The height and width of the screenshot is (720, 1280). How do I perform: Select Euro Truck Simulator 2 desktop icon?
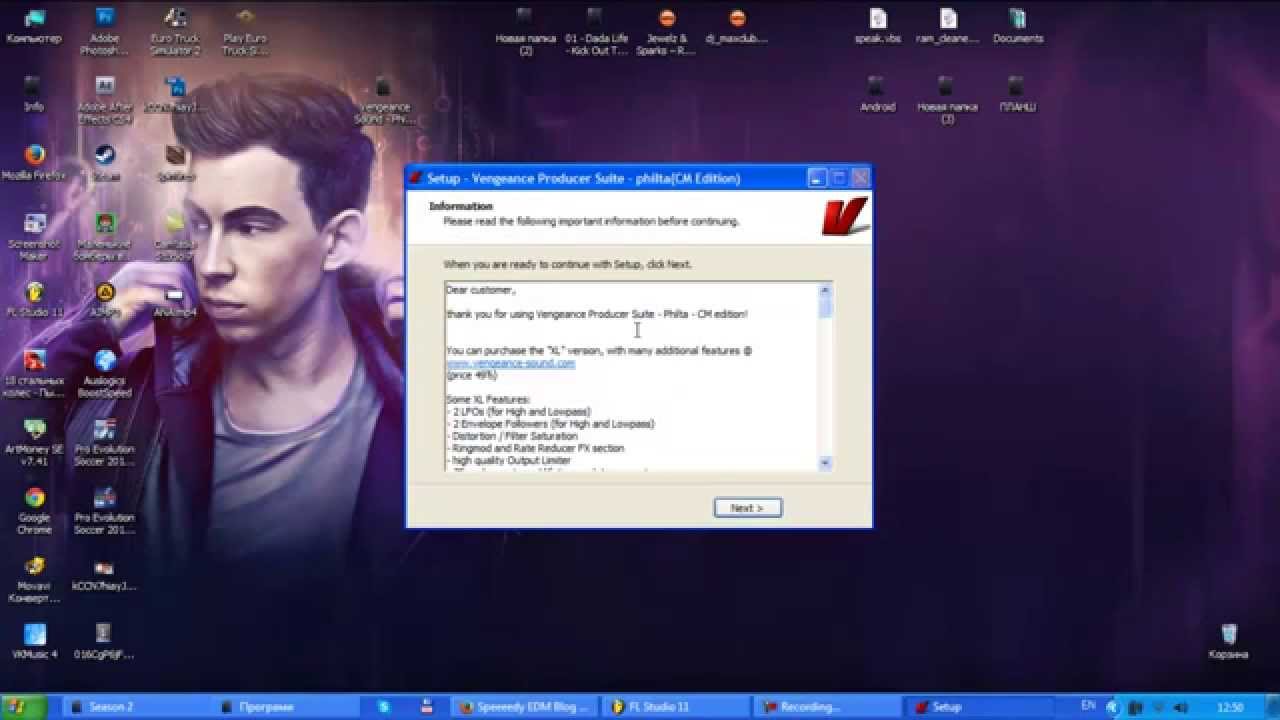click(175, 31)
